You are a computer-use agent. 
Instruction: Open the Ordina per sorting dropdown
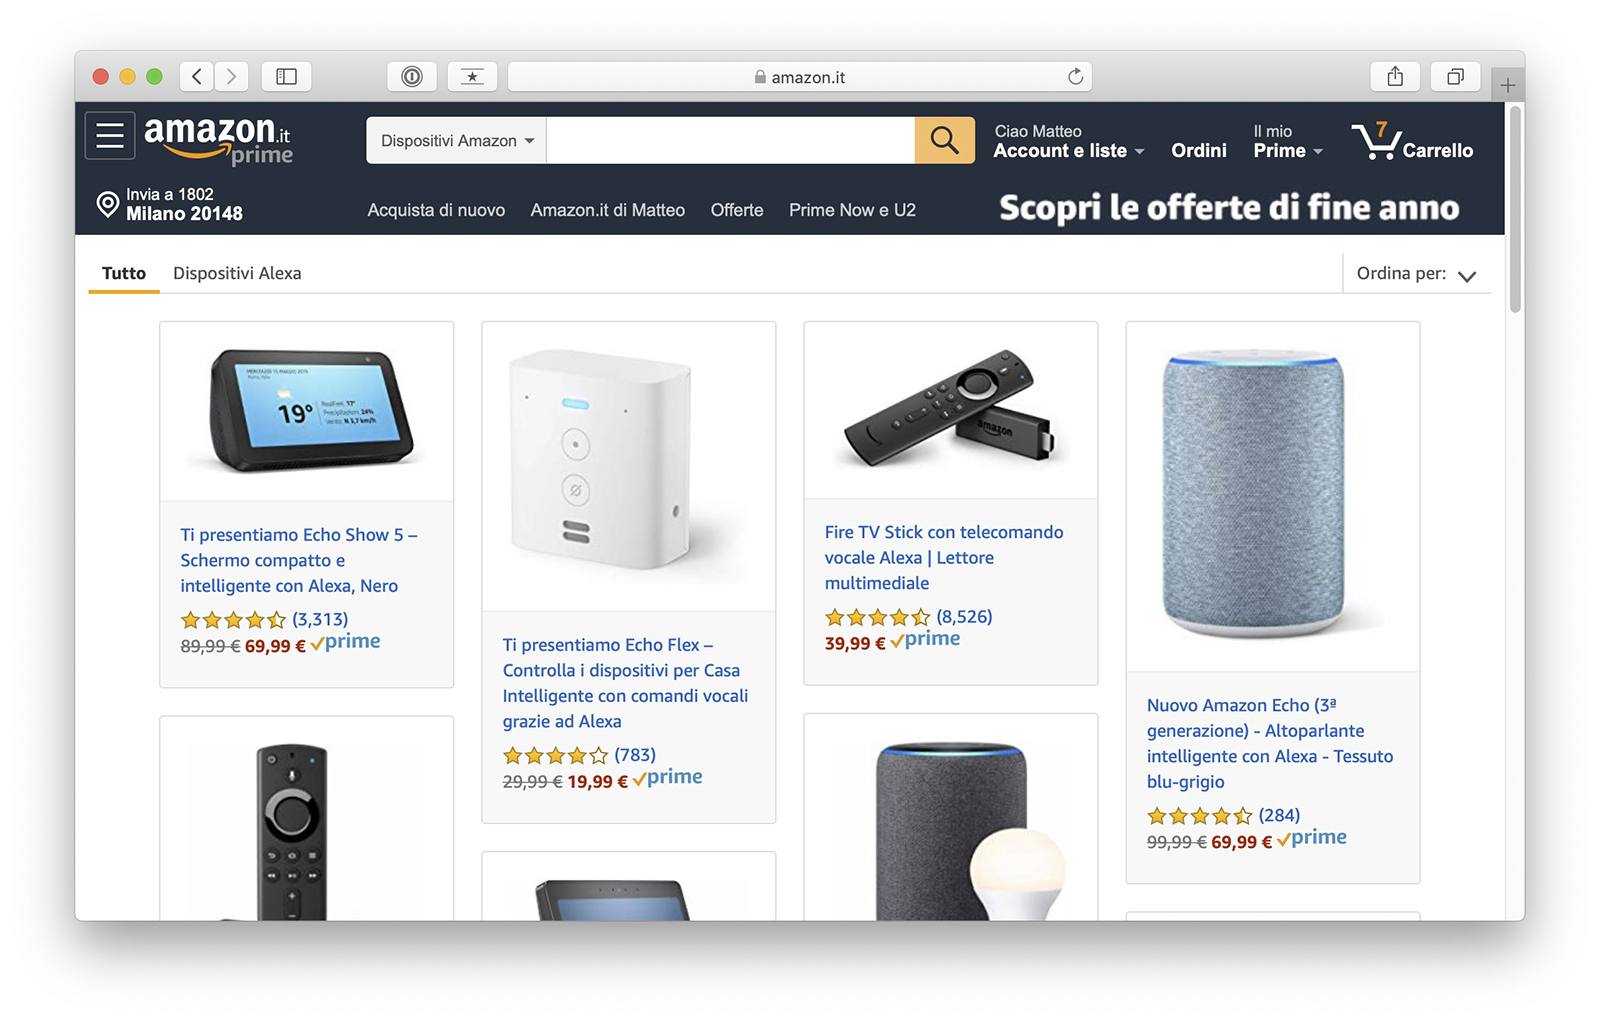tap(1416, 274)
